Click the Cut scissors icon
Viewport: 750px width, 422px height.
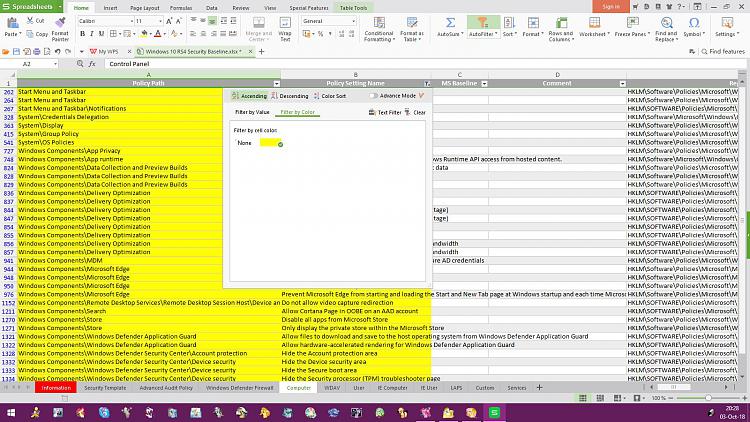(30, 21)
